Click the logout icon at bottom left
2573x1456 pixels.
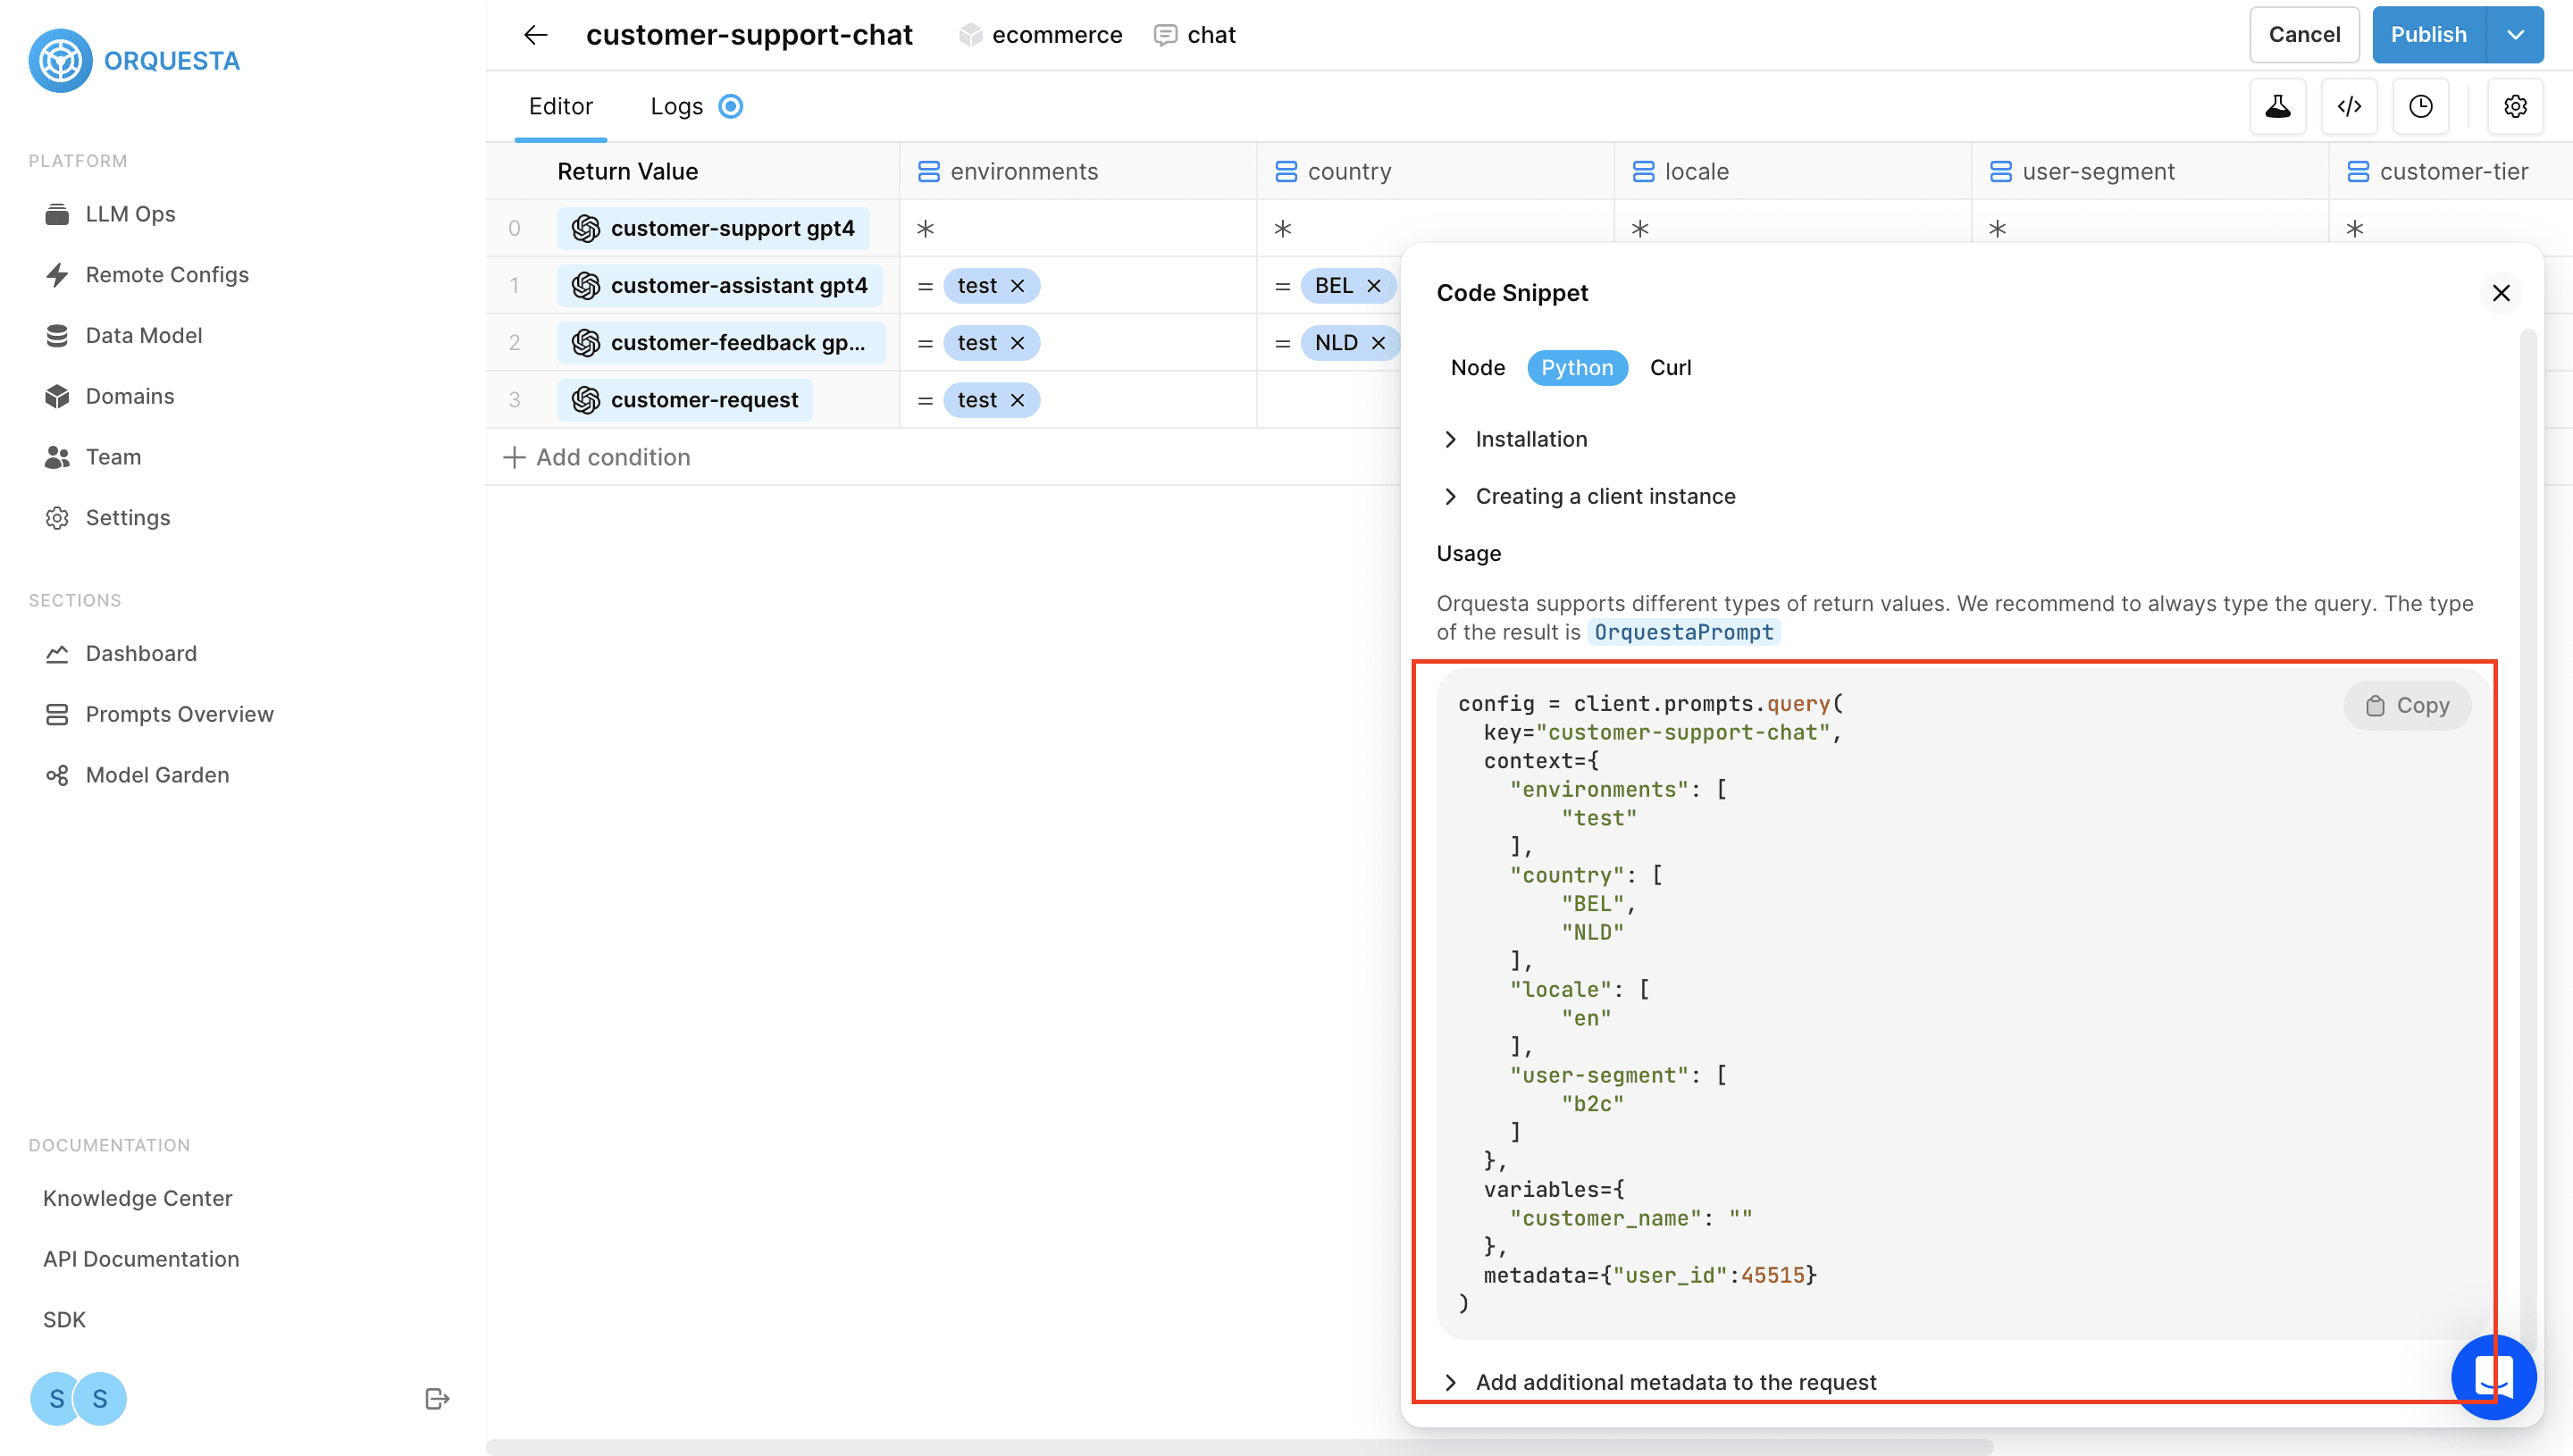click(x=437, y=1398)
